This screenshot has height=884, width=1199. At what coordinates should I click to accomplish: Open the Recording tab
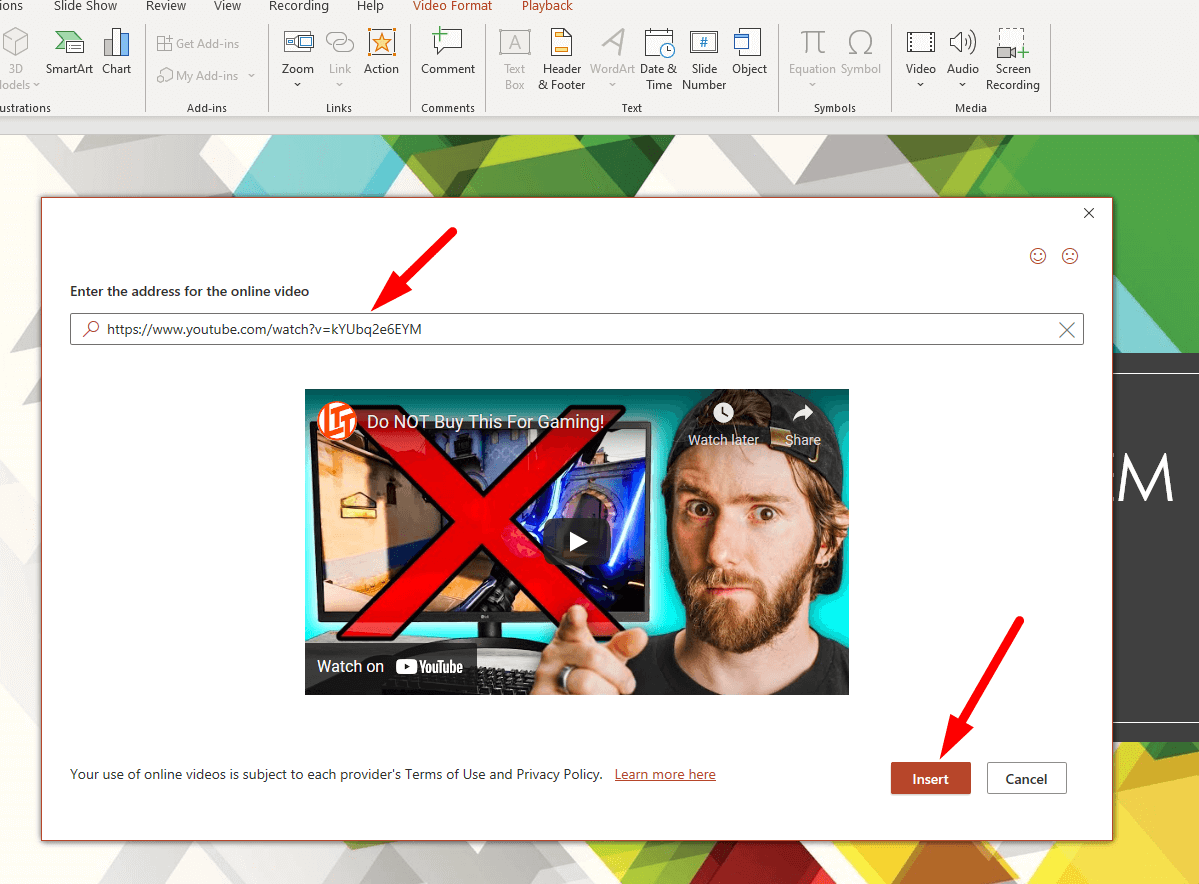pyautogui.click(x=298, y=6)
